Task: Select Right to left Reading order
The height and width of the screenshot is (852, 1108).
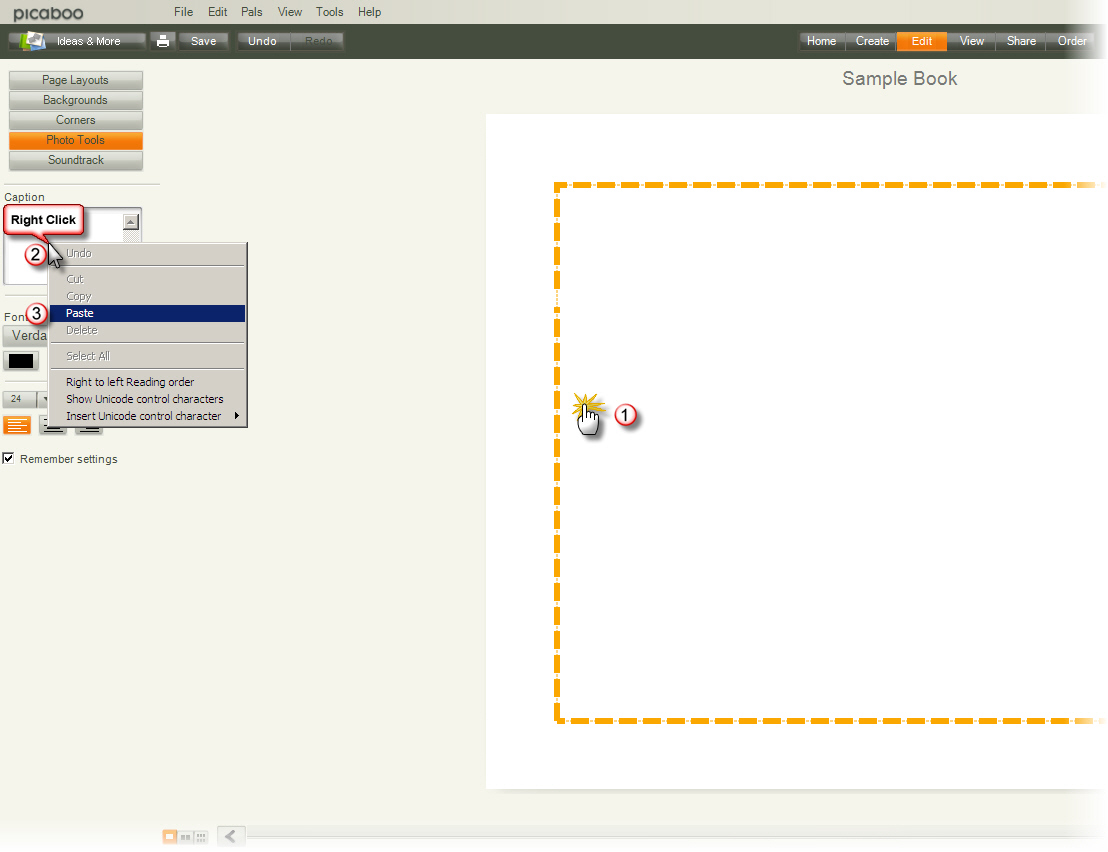Action: [x=130, y=382]
